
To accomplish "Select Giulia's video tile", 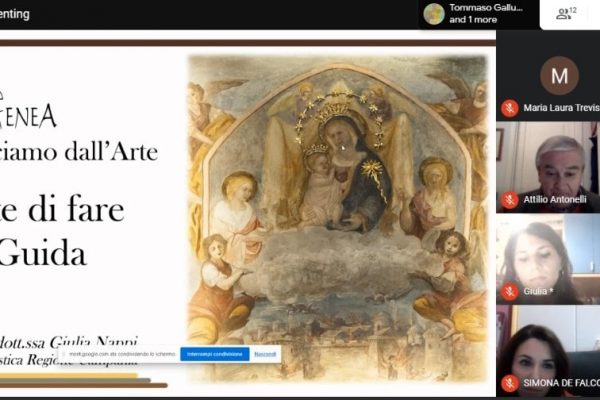I will [x=548, y=259].
